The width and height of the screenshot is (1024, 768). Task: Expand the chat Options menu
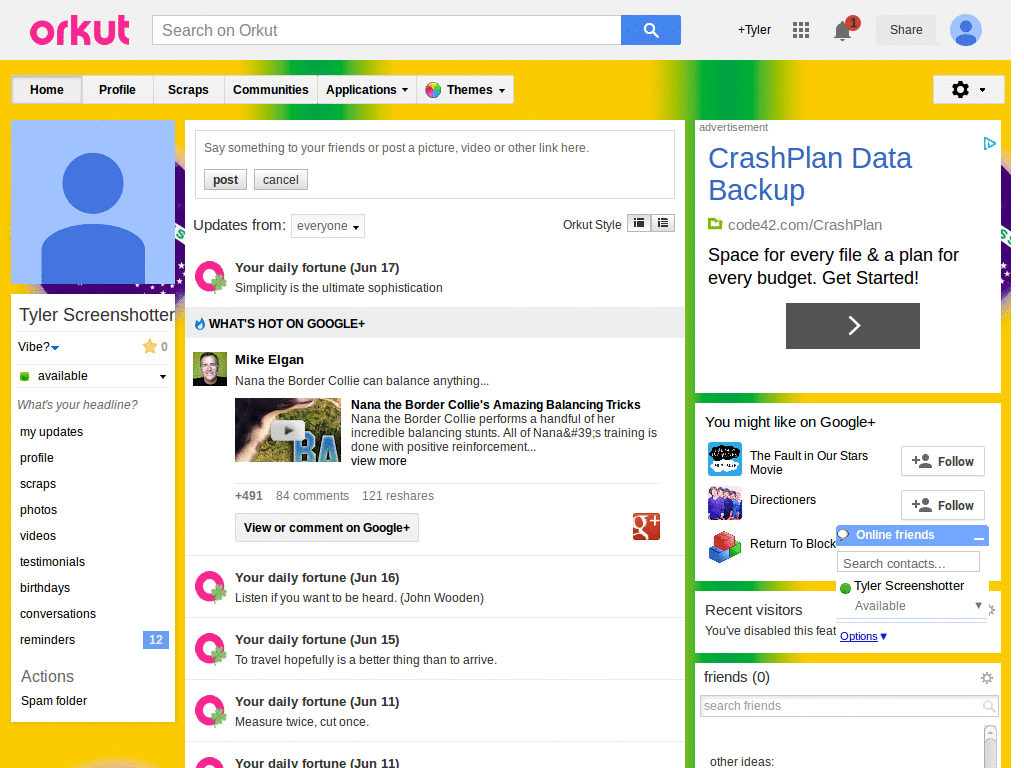[x=863, y=636]
